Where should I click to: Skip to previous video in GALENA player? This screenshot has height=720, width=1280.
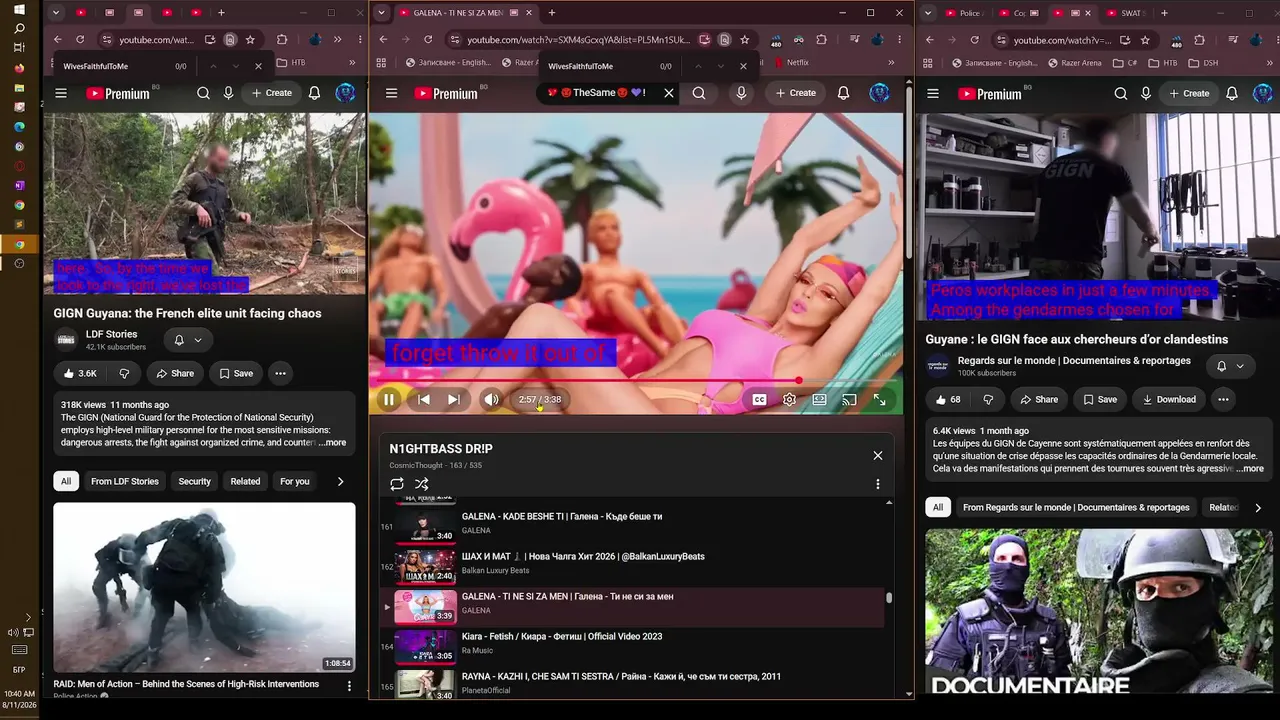tap(424, 399)
